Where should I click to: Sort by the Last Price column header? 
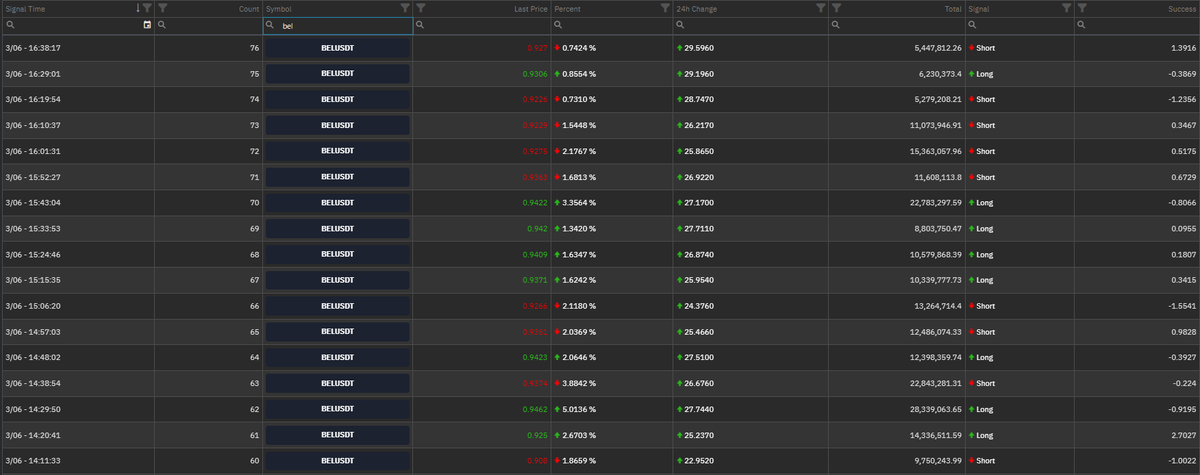(x=530, y=8)
